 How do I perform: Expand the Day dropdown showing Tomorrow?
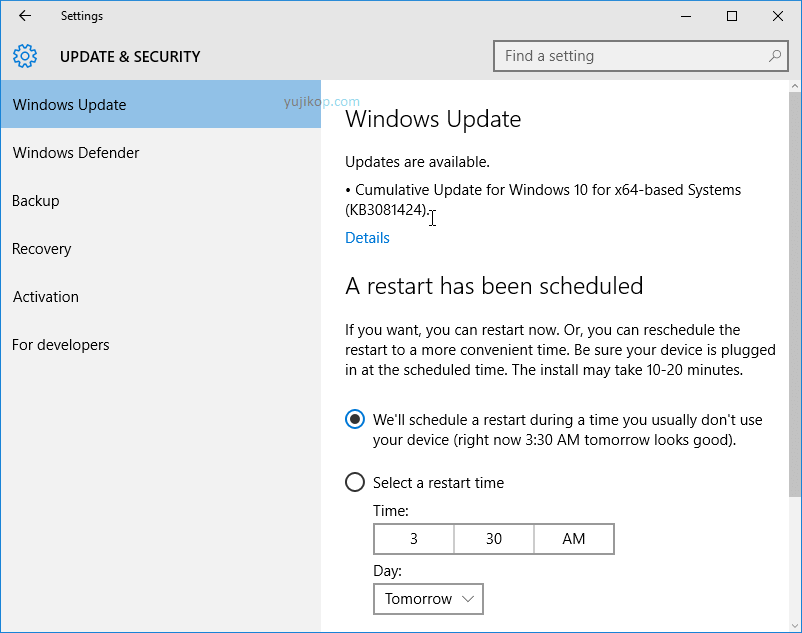429,599
